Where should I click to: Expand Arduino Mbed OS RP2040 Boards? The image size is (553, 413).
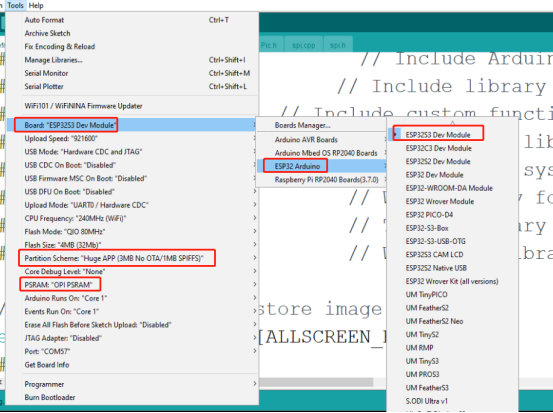322,153
